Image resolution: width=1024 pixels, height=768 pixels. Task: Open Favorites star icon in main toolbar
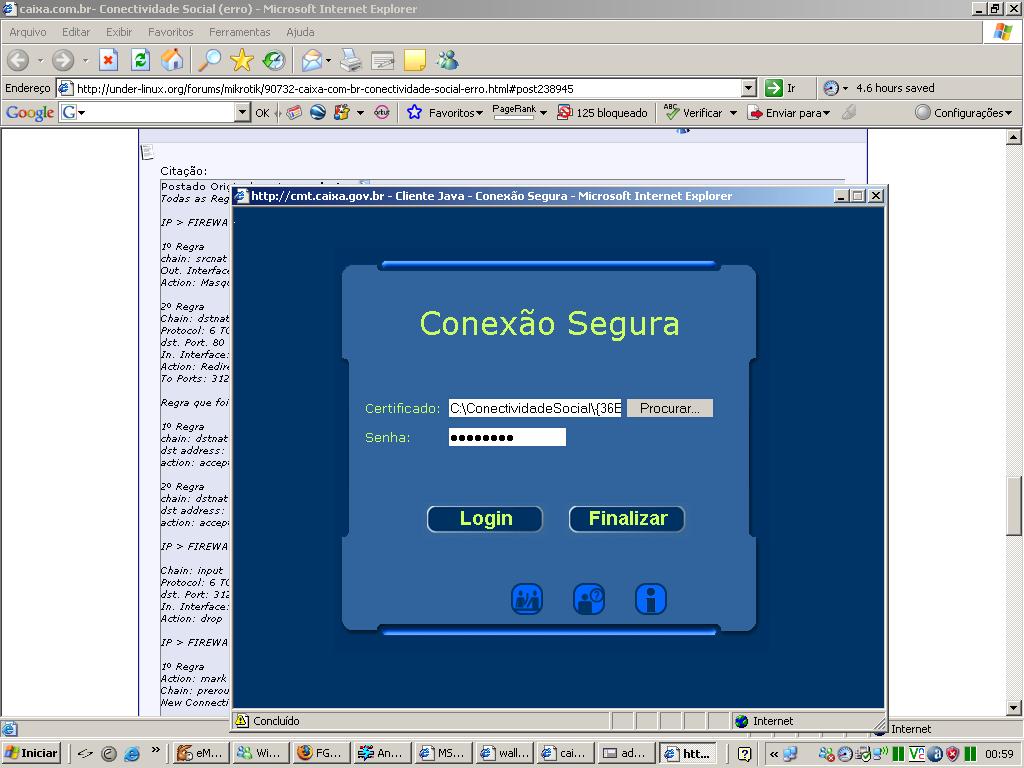[242, 60]
